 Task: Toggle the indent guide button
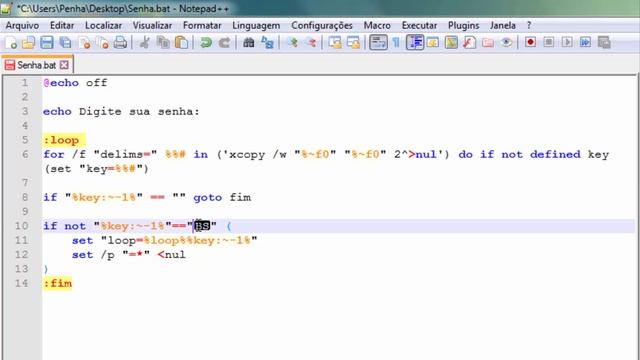[415, 42]
